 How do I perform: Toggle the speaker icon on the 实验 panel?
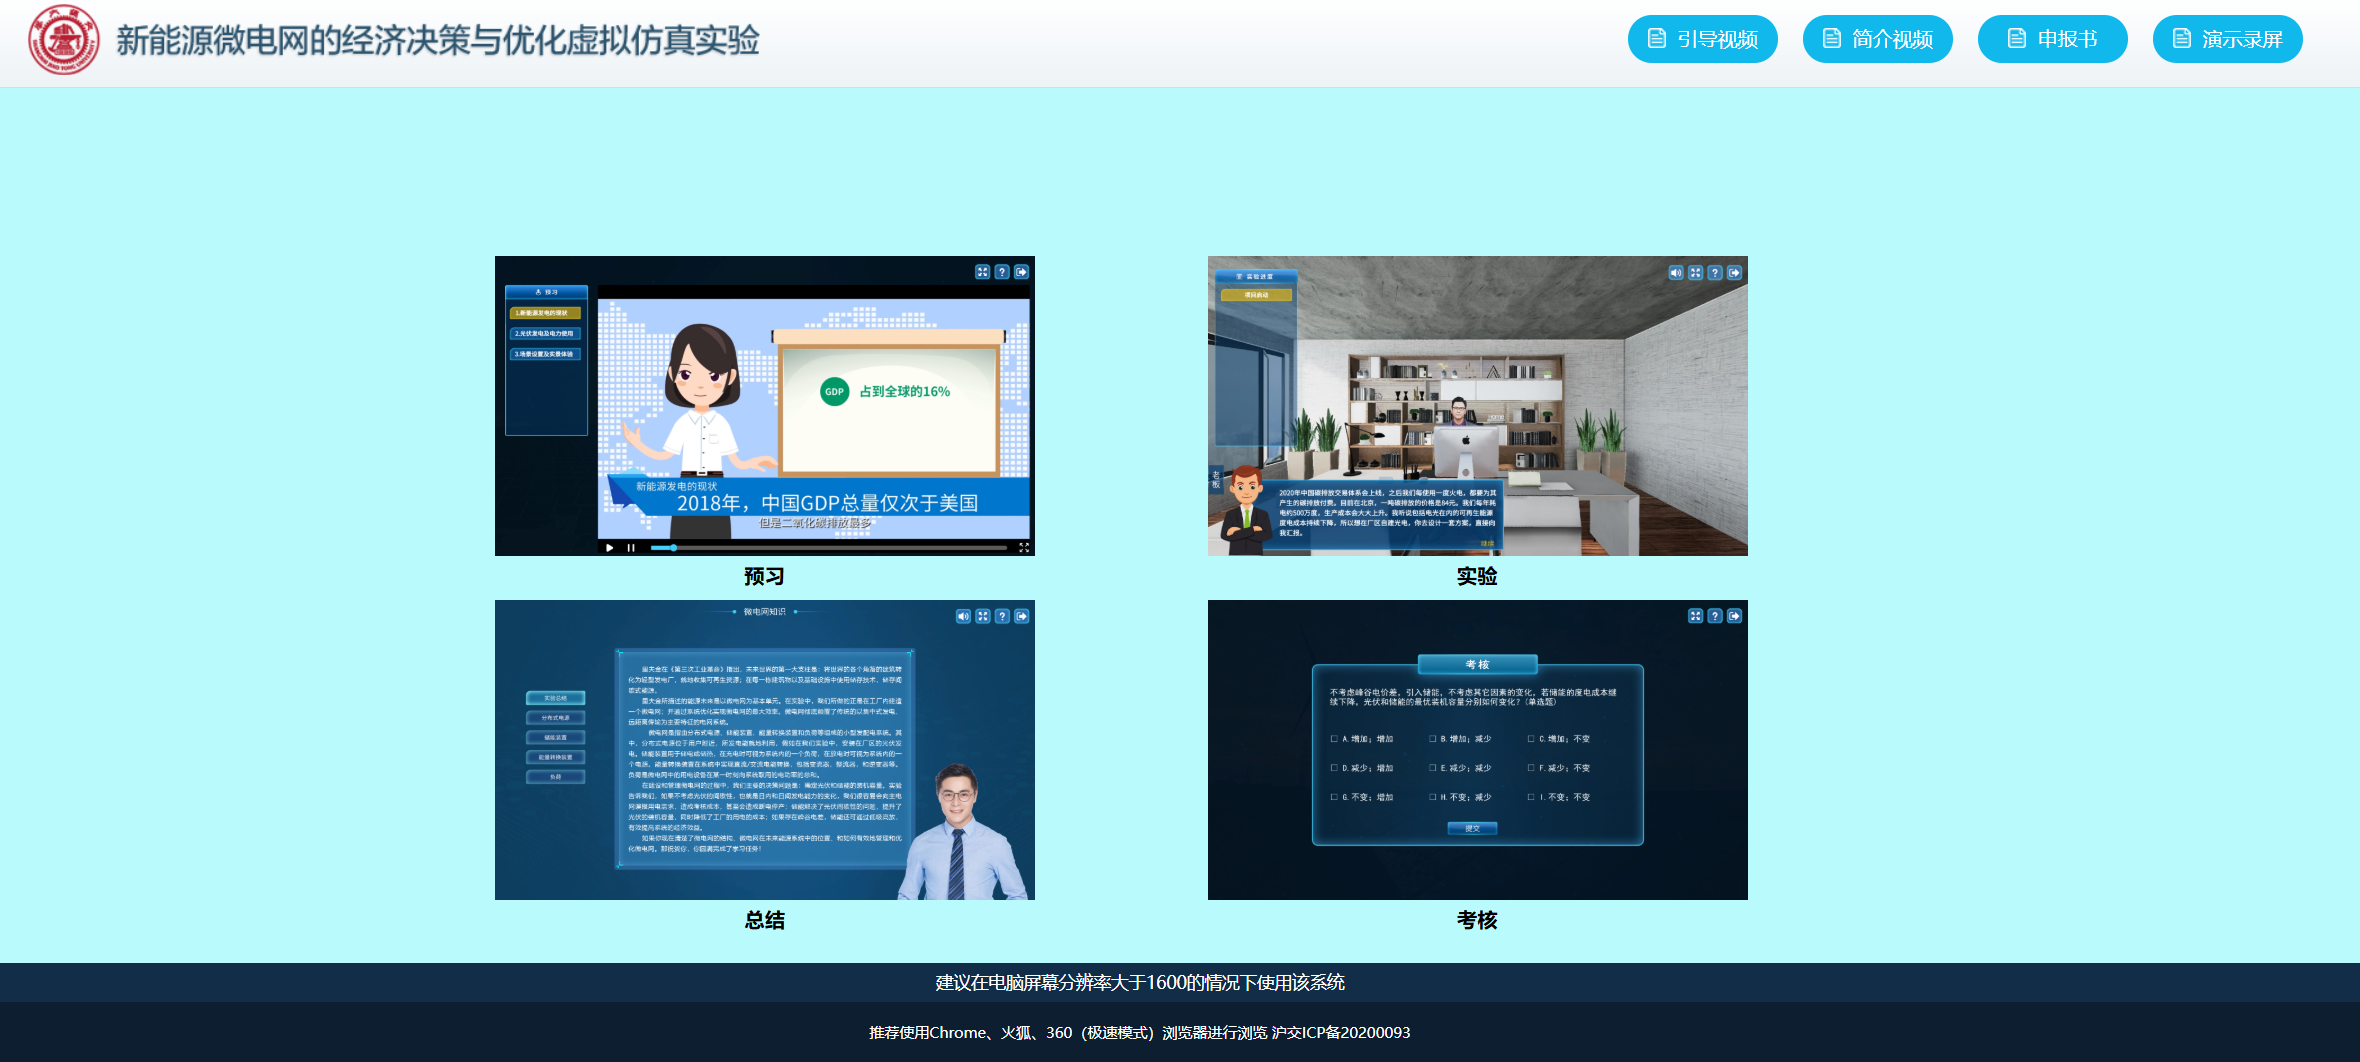[1676, 273]
